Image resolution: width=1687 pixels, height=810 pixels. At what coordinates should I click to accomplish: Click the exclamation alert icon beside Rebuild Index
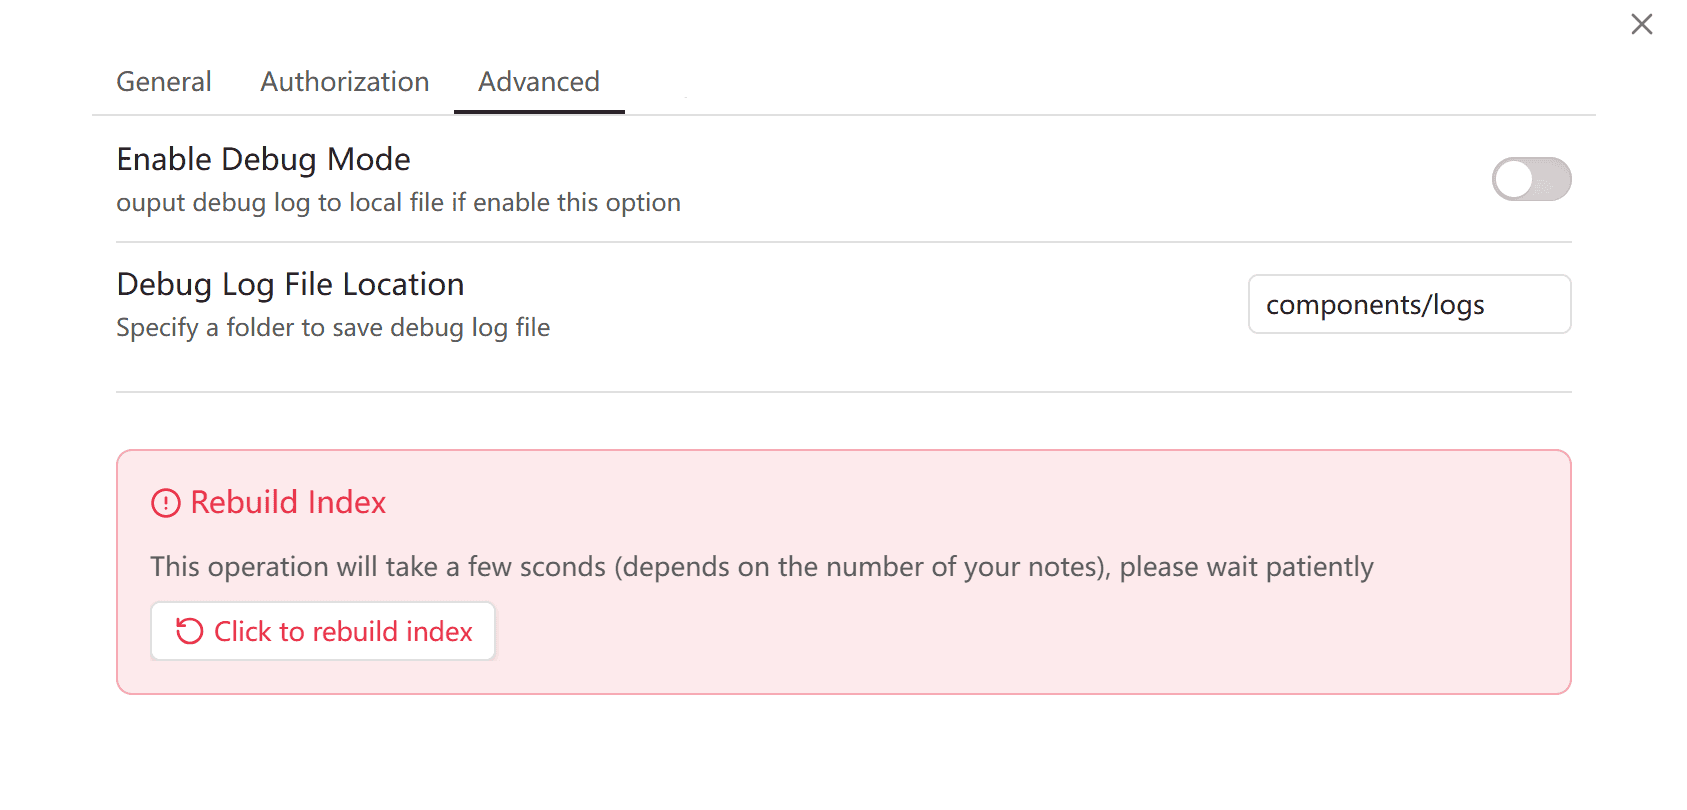(x=165, y=503)
